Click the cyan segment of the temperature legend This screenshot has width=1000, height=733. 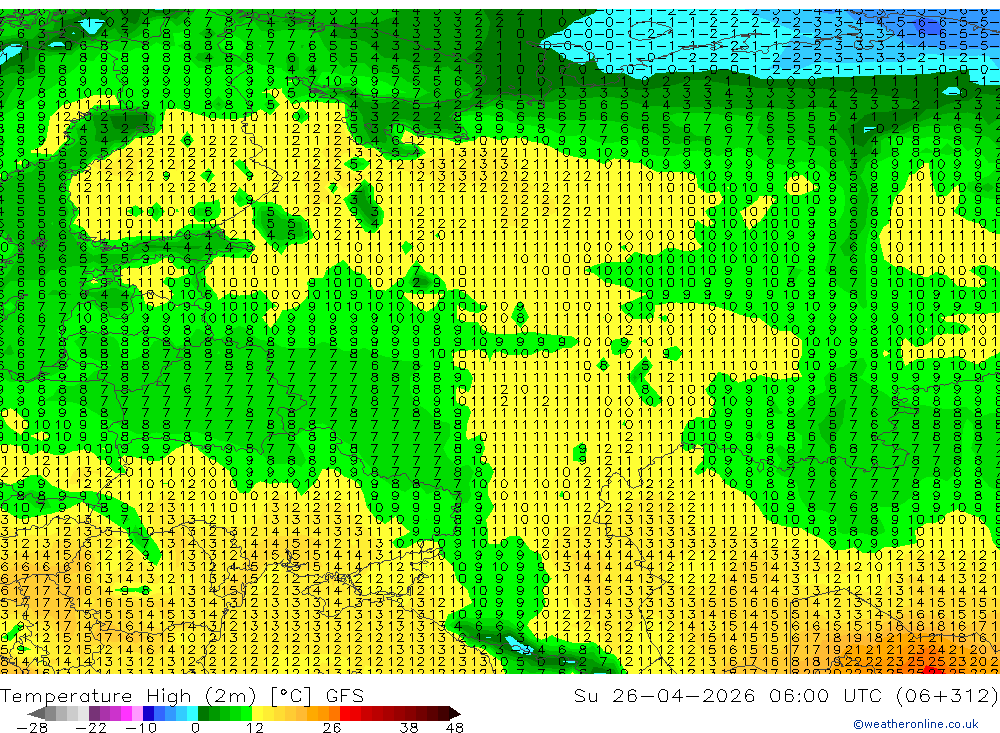click(x=192, y=714)
